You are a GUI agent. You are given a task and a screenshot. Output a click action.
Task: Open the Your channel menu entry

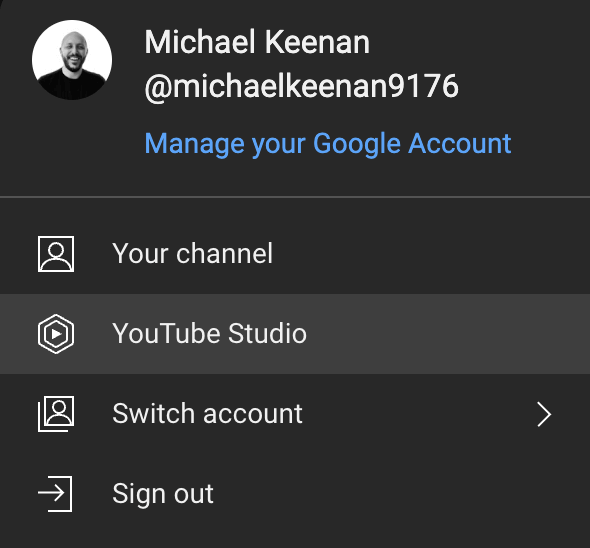(x=295, y=254)
